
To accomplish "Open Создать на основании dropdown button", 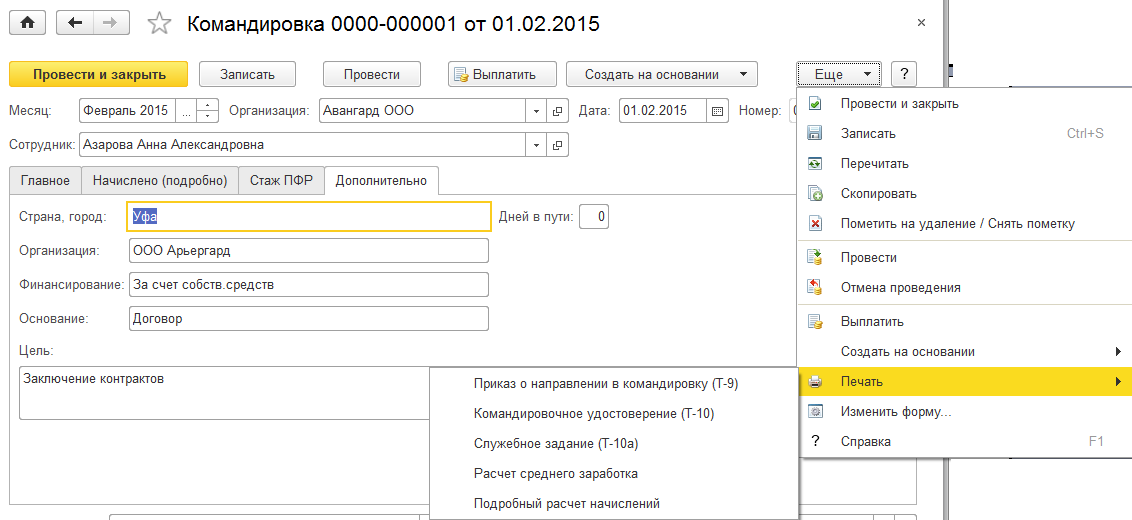I will point(662,74).
